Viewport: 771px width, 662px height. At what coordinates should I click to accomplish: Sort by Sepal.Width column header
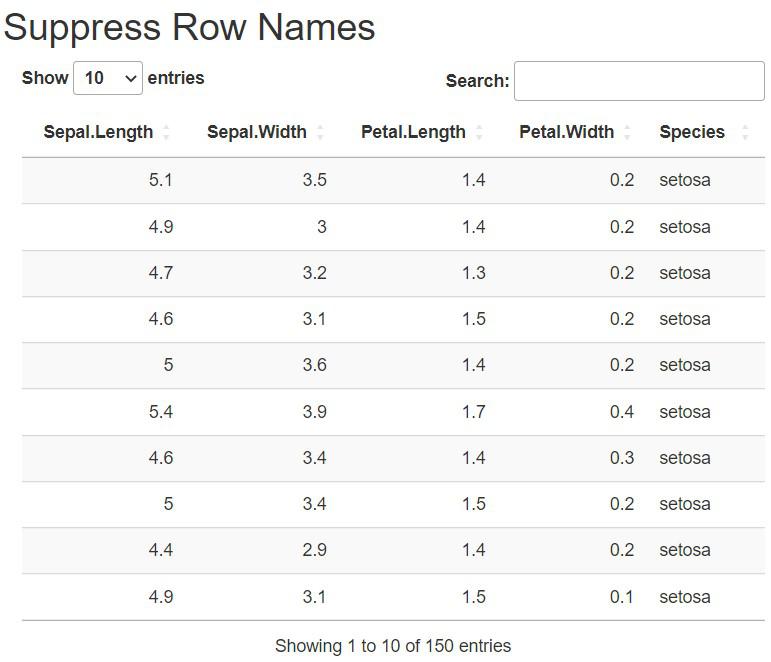point(257,132)
